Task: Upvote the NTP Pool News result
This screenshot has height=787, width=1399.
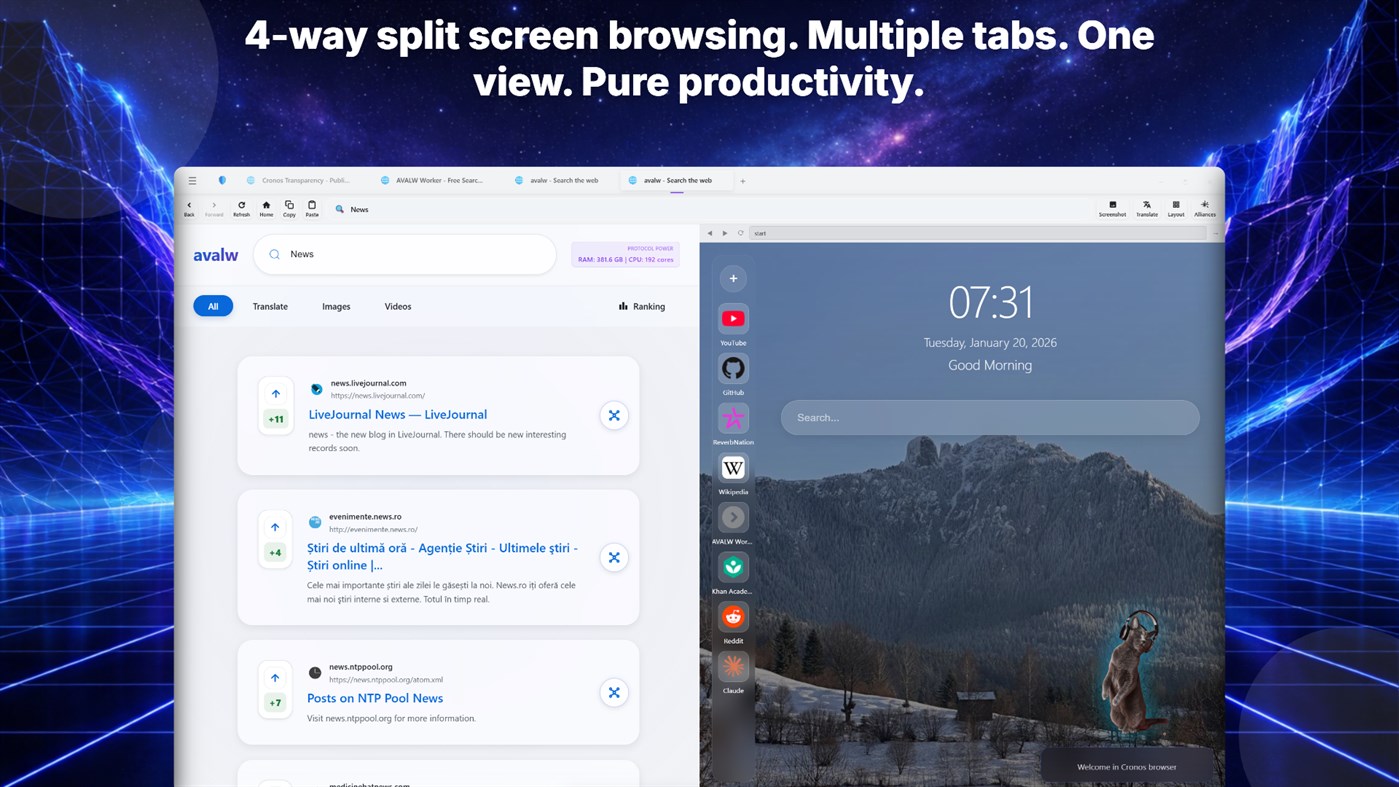Action: pyautogui.click(x=275, y=677)
